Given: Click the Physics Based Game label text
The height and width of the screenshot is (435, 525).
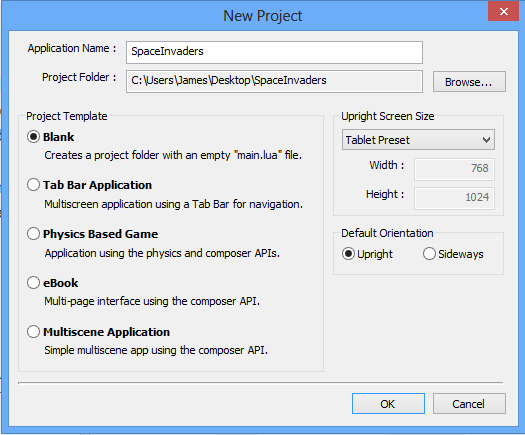Looking at the screenshot, I should [x=100, y=234].
